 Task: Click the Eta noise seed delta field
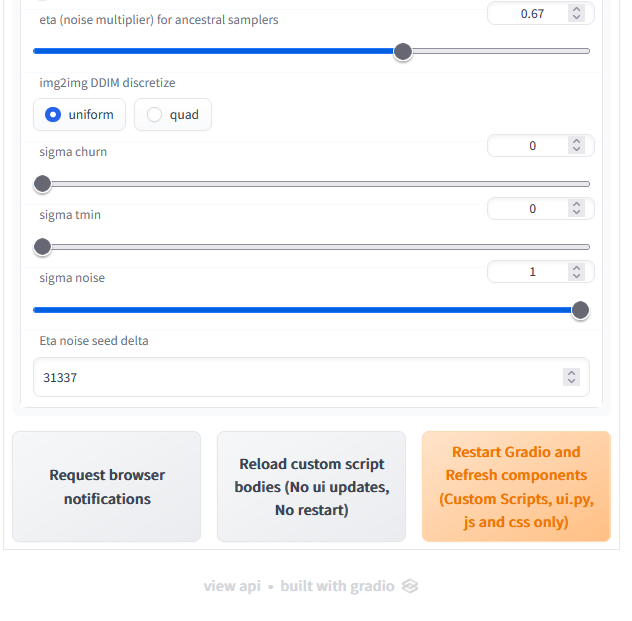[x=300, y=378]
